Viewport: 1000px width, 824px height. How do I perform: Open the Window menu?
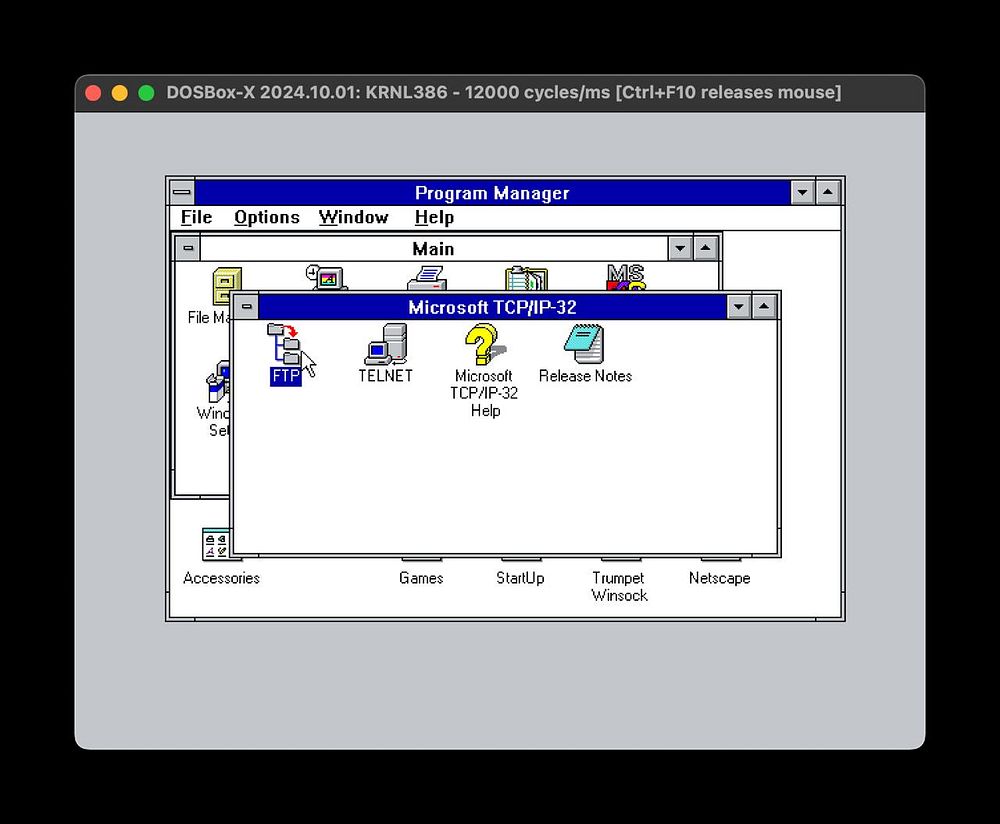click(x=353, y=217)
